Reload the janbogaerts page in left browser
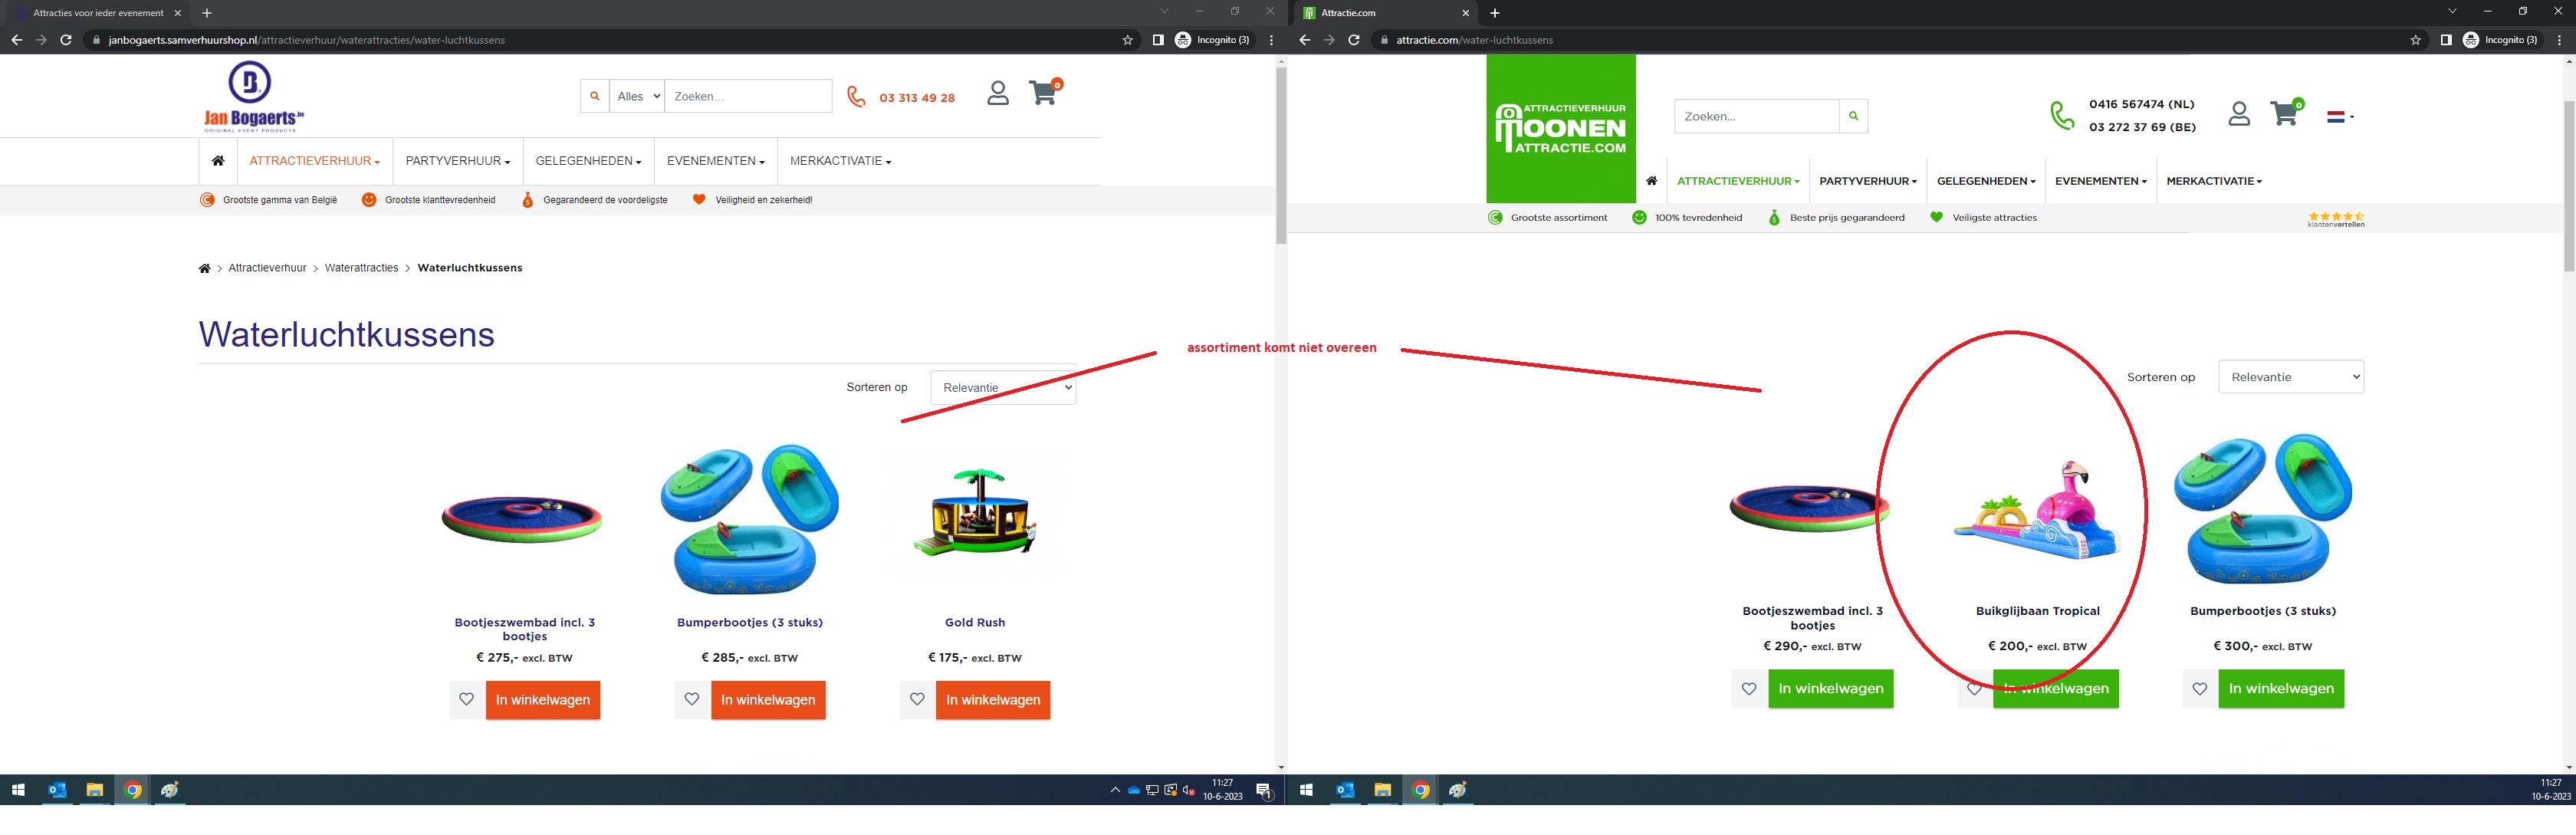Viewport: 2576px width, 835px height. pyautogui.click(x=66, y=40)
